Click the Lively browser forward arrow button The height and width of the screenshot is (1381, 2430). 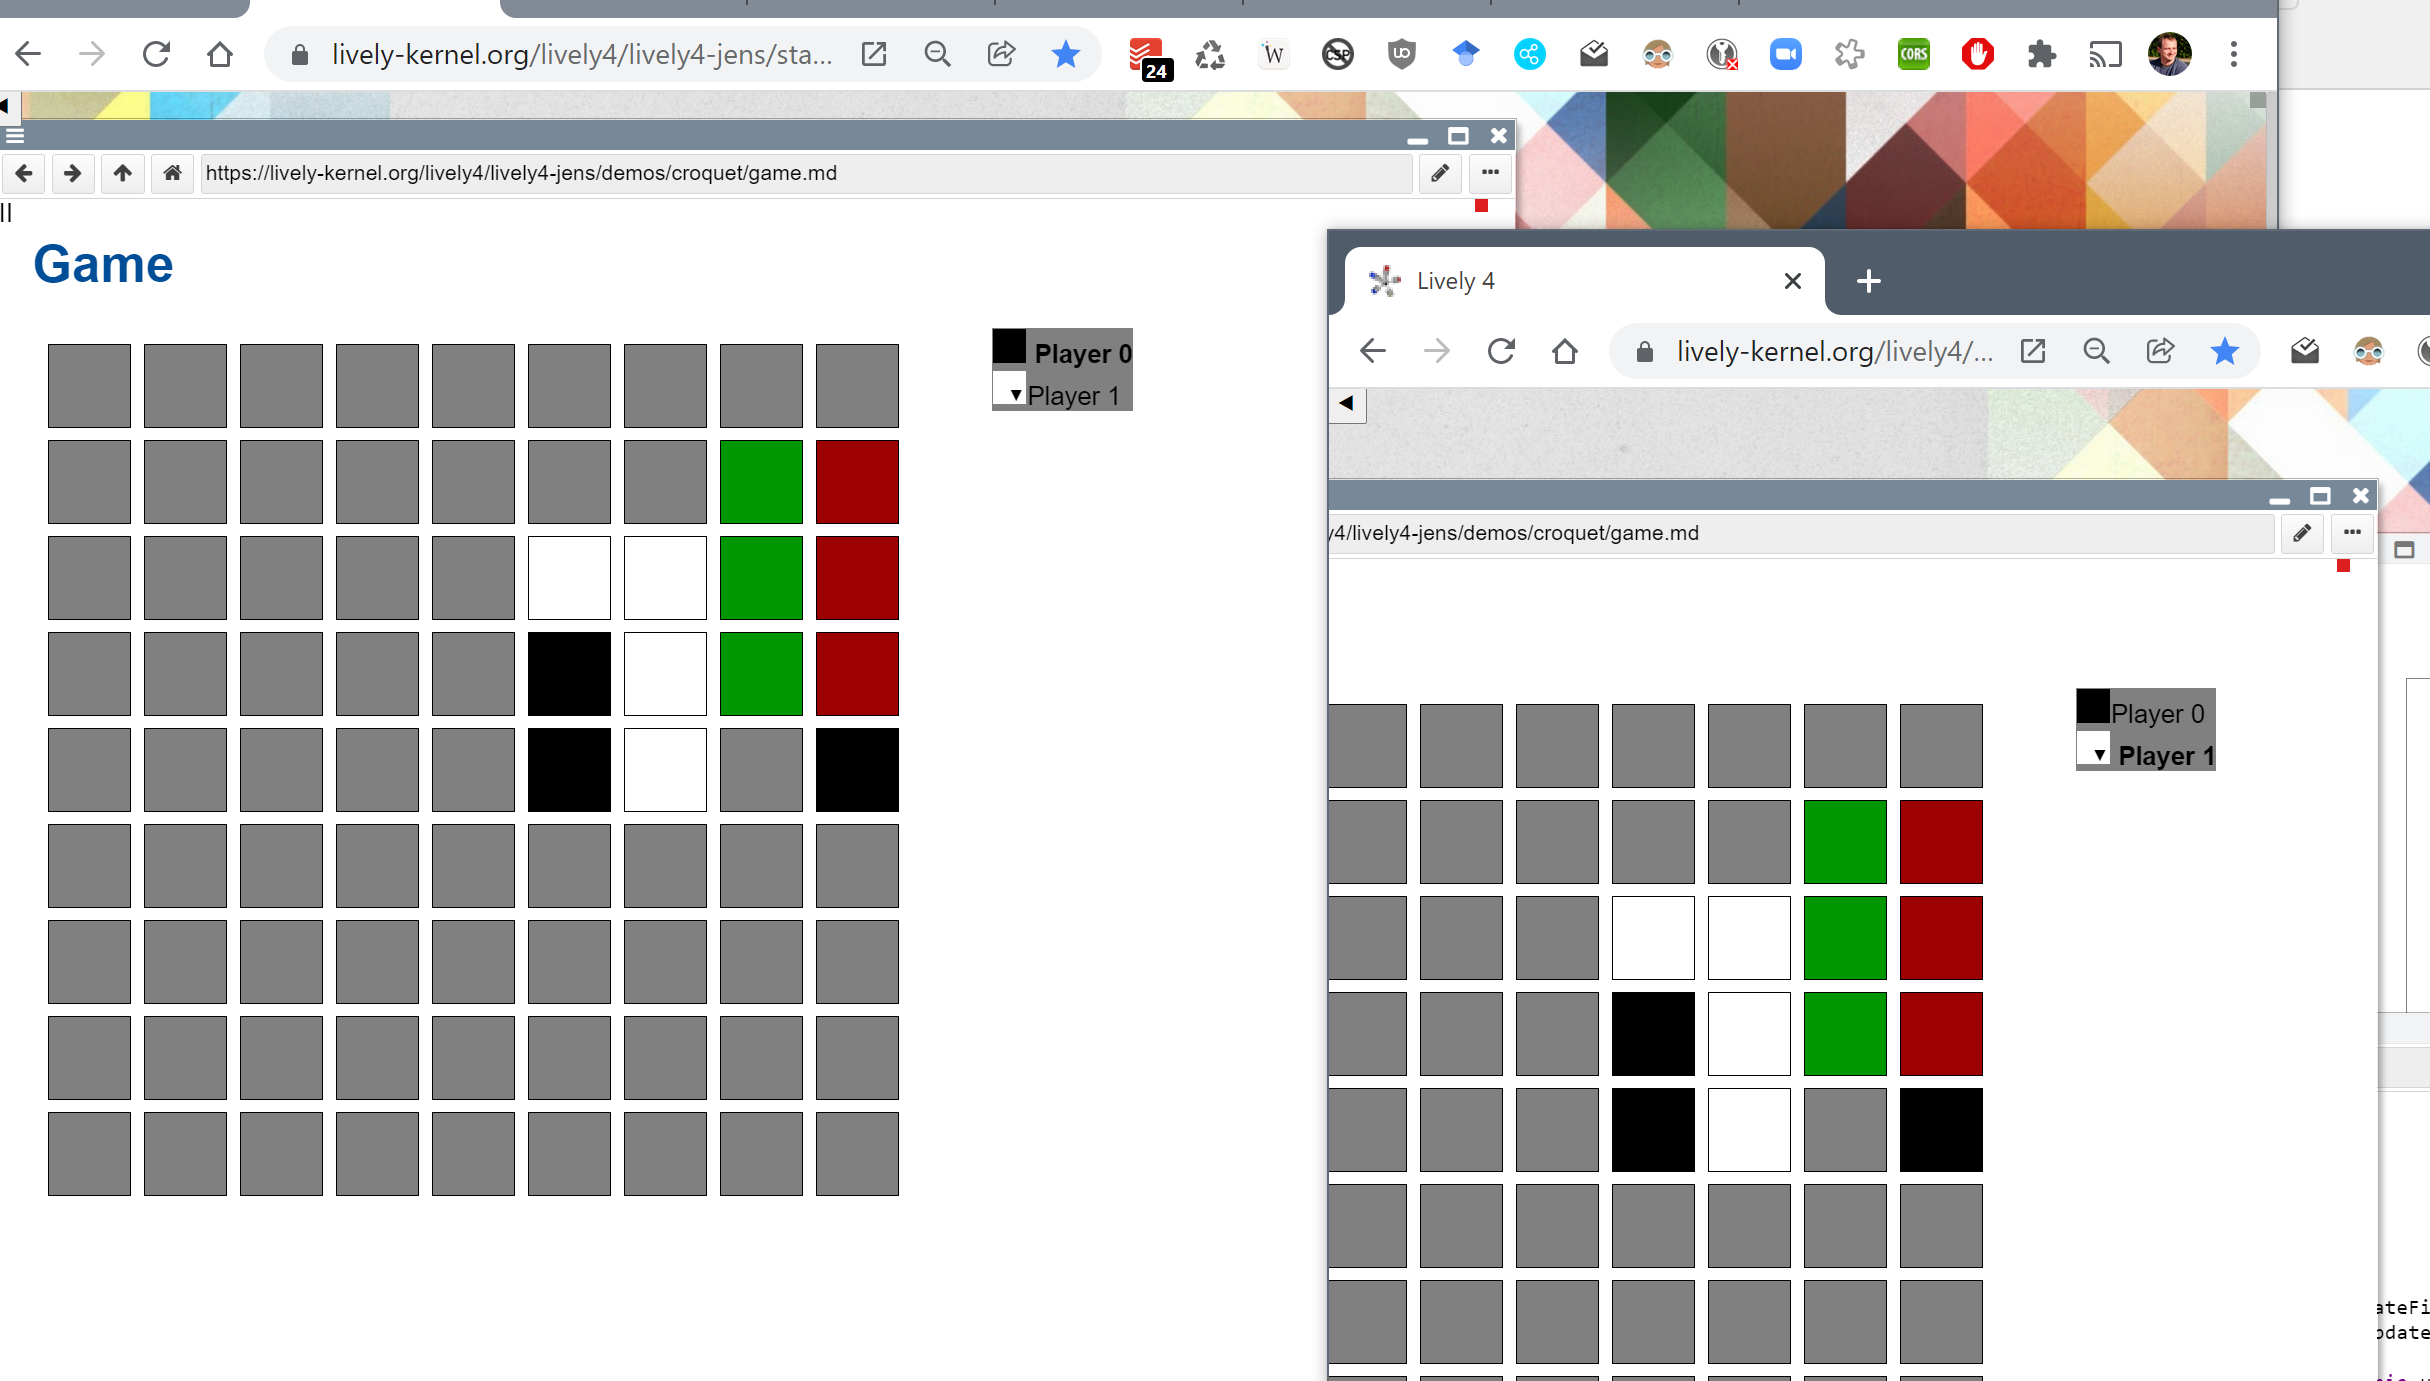(x=72, y=173)
